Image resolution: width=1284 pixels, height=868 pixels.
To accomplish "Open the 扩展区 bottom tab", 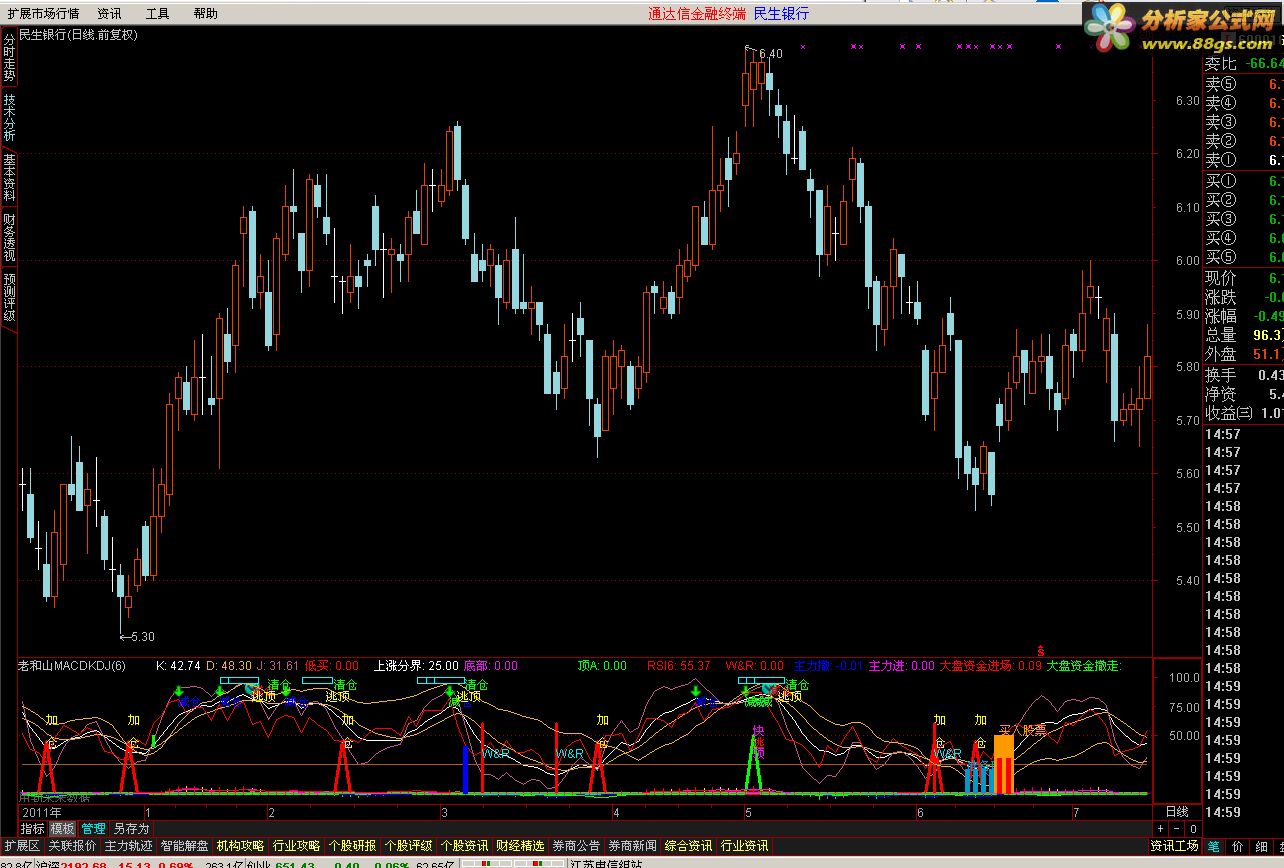I will click(x=21, y=846).
